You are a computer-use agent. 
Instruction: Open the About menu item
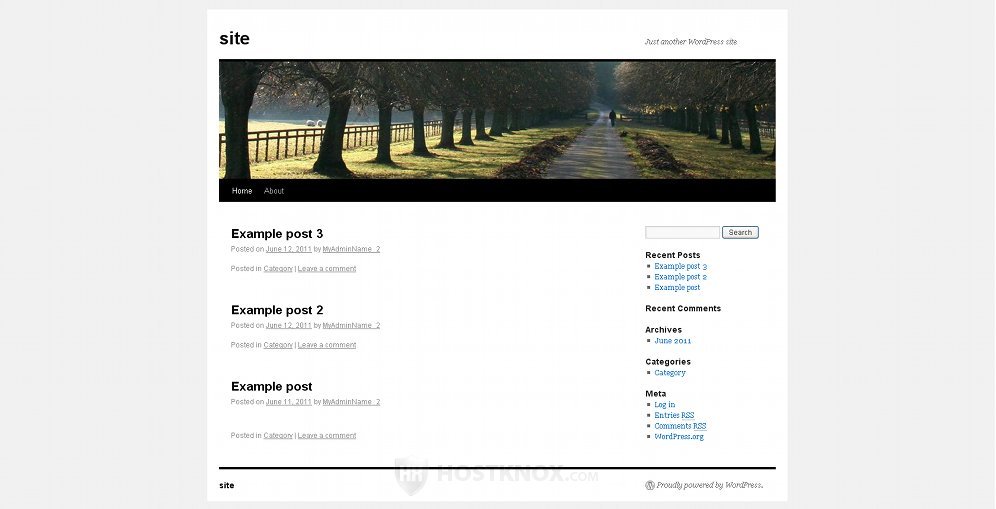tap(274, 191)
